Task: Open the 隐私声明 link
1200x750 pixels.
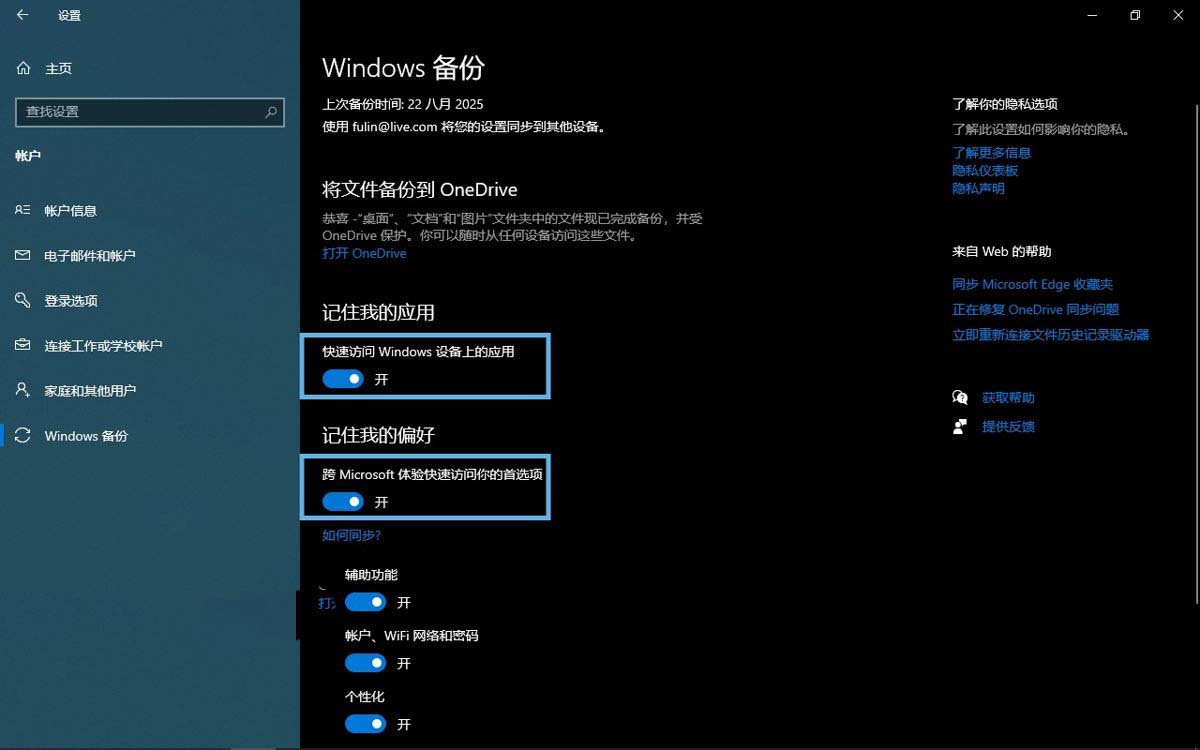Action: pos(978,188)
